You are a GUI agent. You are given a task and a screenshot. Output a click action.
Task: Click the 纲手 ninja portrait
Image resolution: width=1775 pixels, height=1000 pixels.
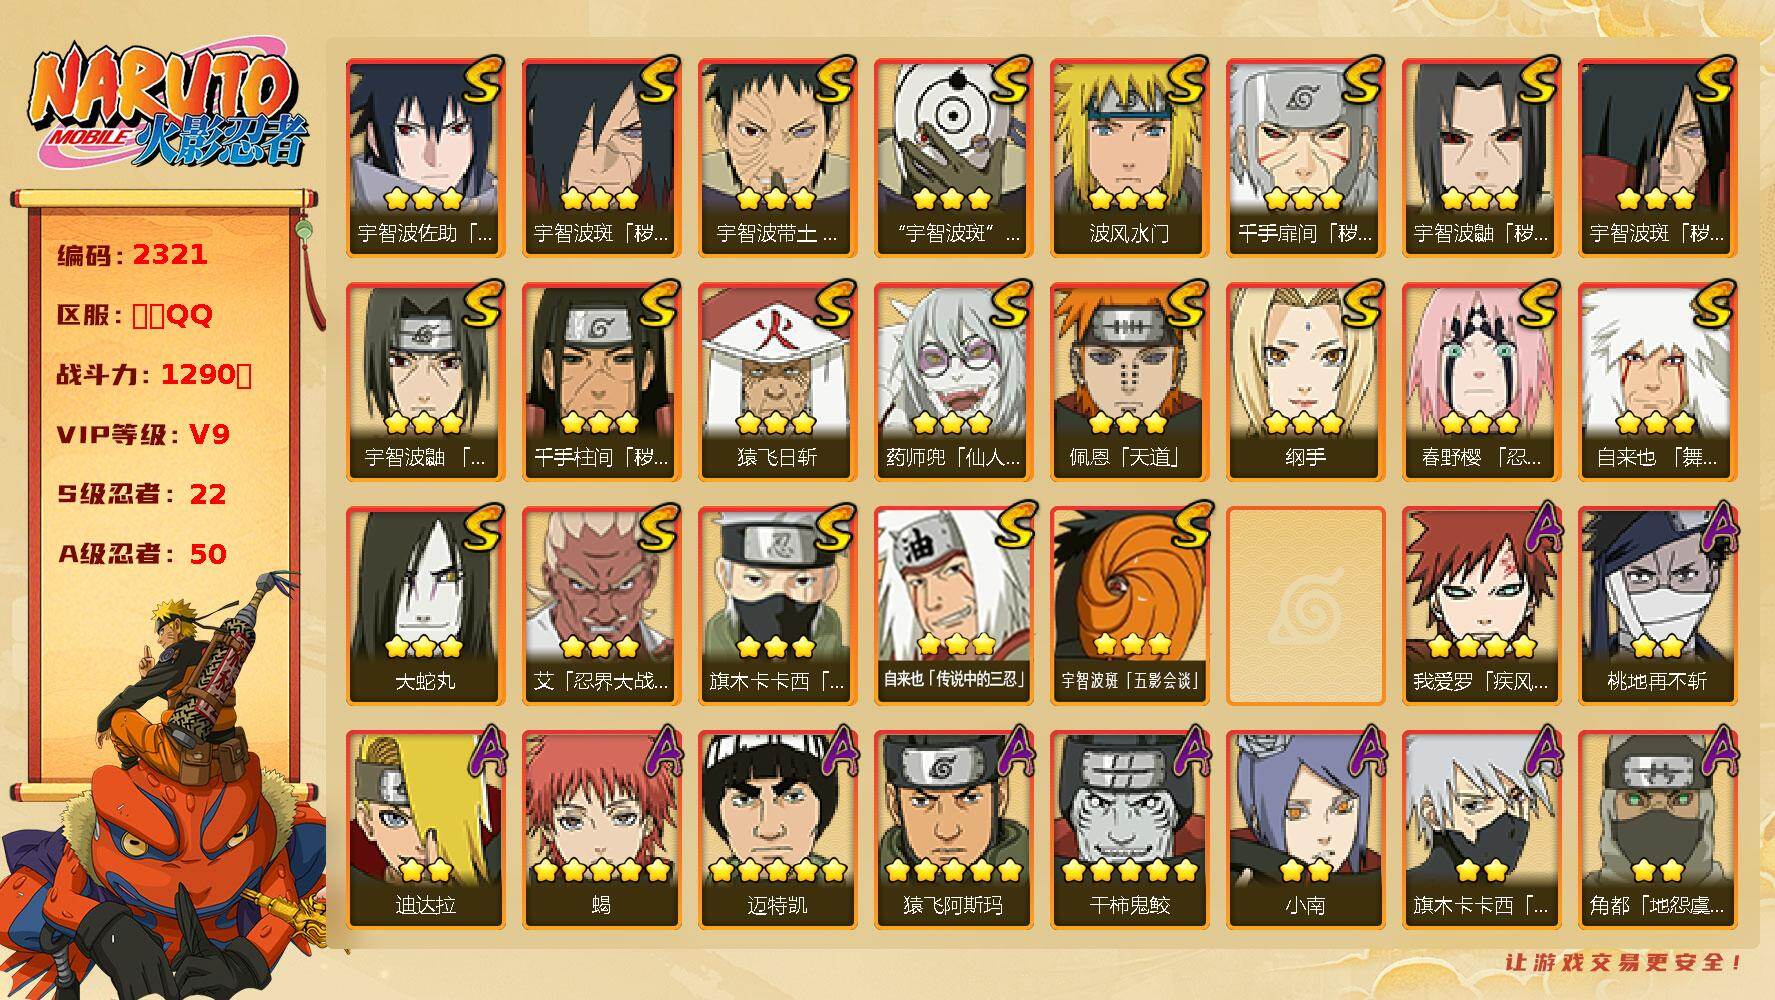[x=1305, y=382]
